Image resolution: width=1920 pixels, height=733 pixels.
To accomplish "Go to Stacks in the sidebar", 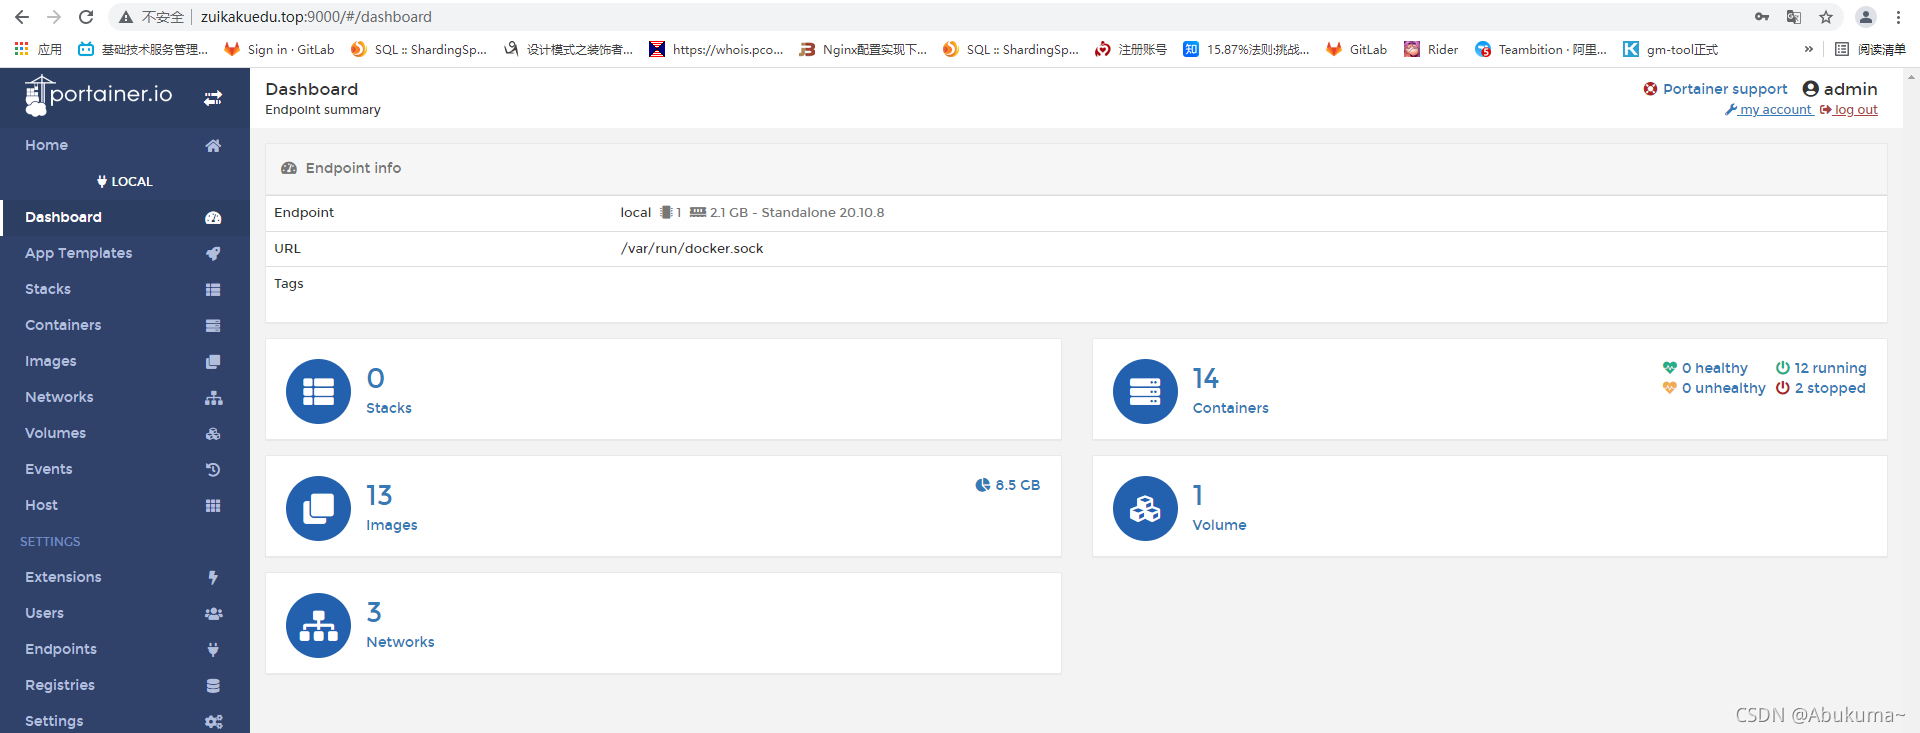I will click(125, 289).
